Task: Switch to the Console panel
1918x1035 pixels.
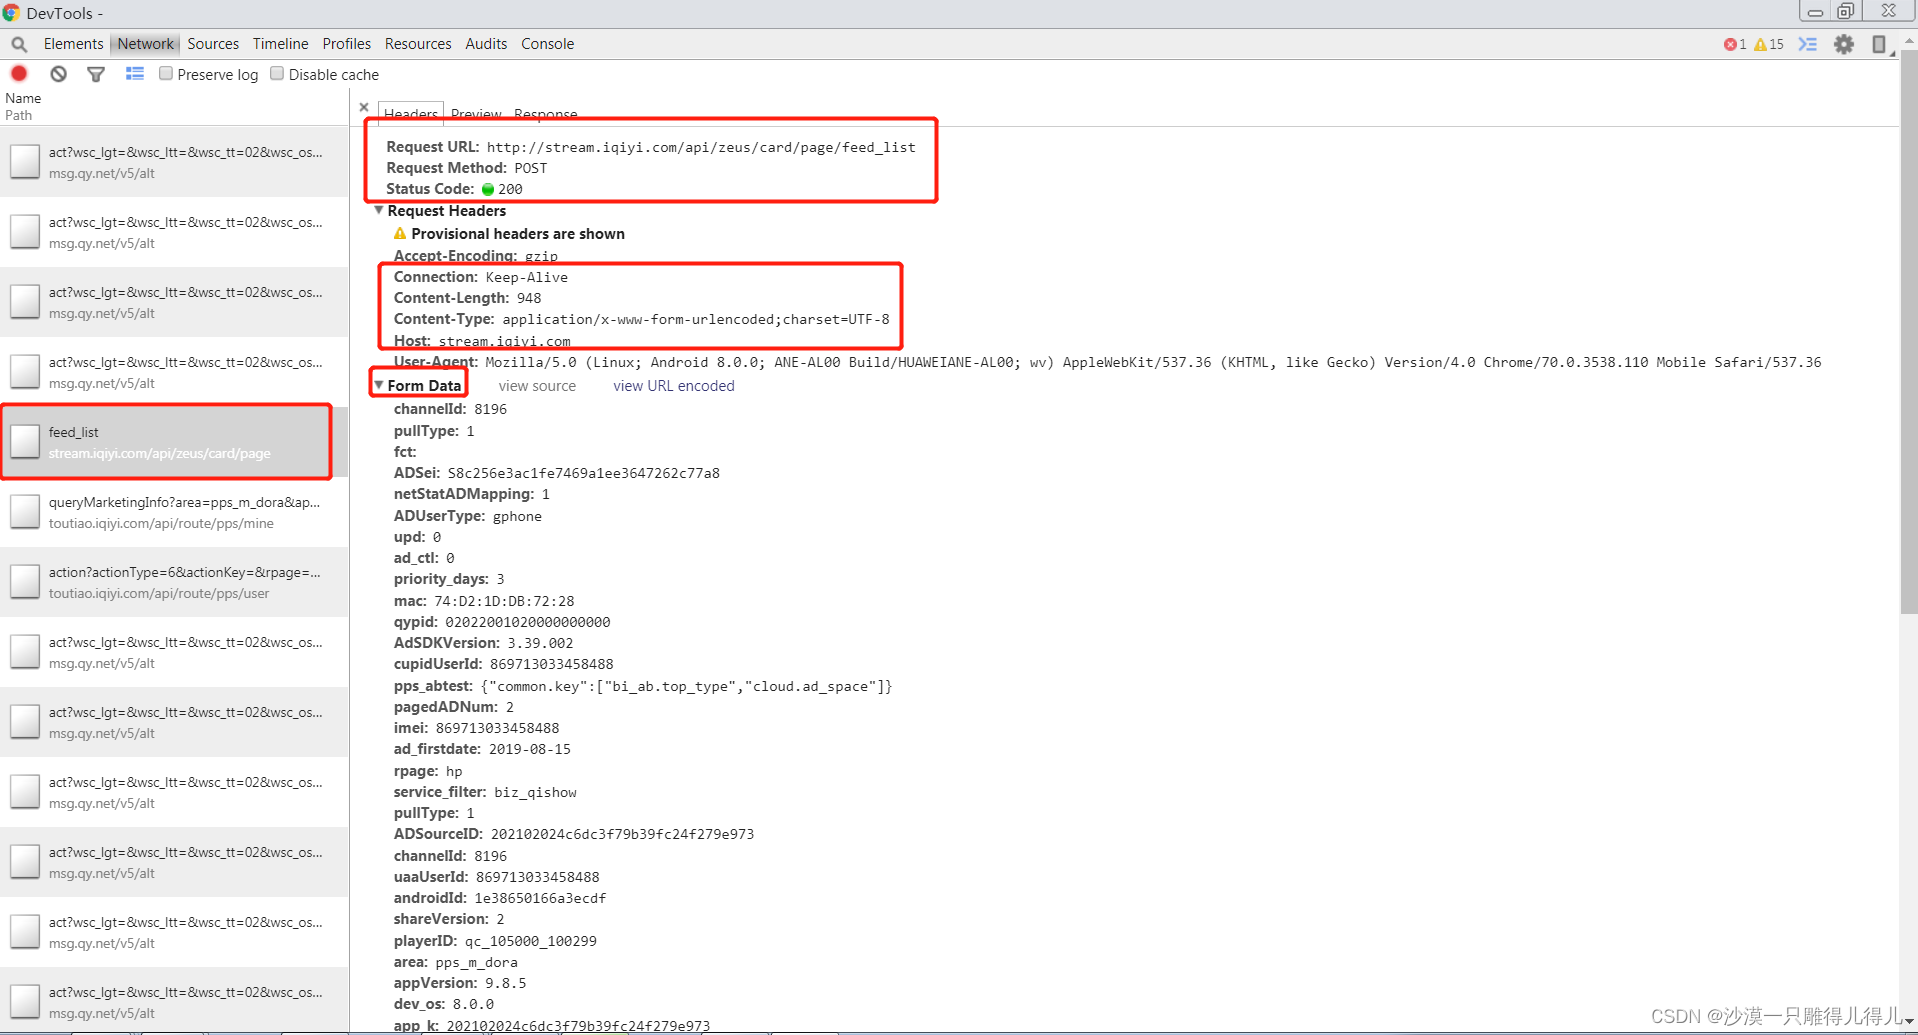Action: (x=547, y=44)
